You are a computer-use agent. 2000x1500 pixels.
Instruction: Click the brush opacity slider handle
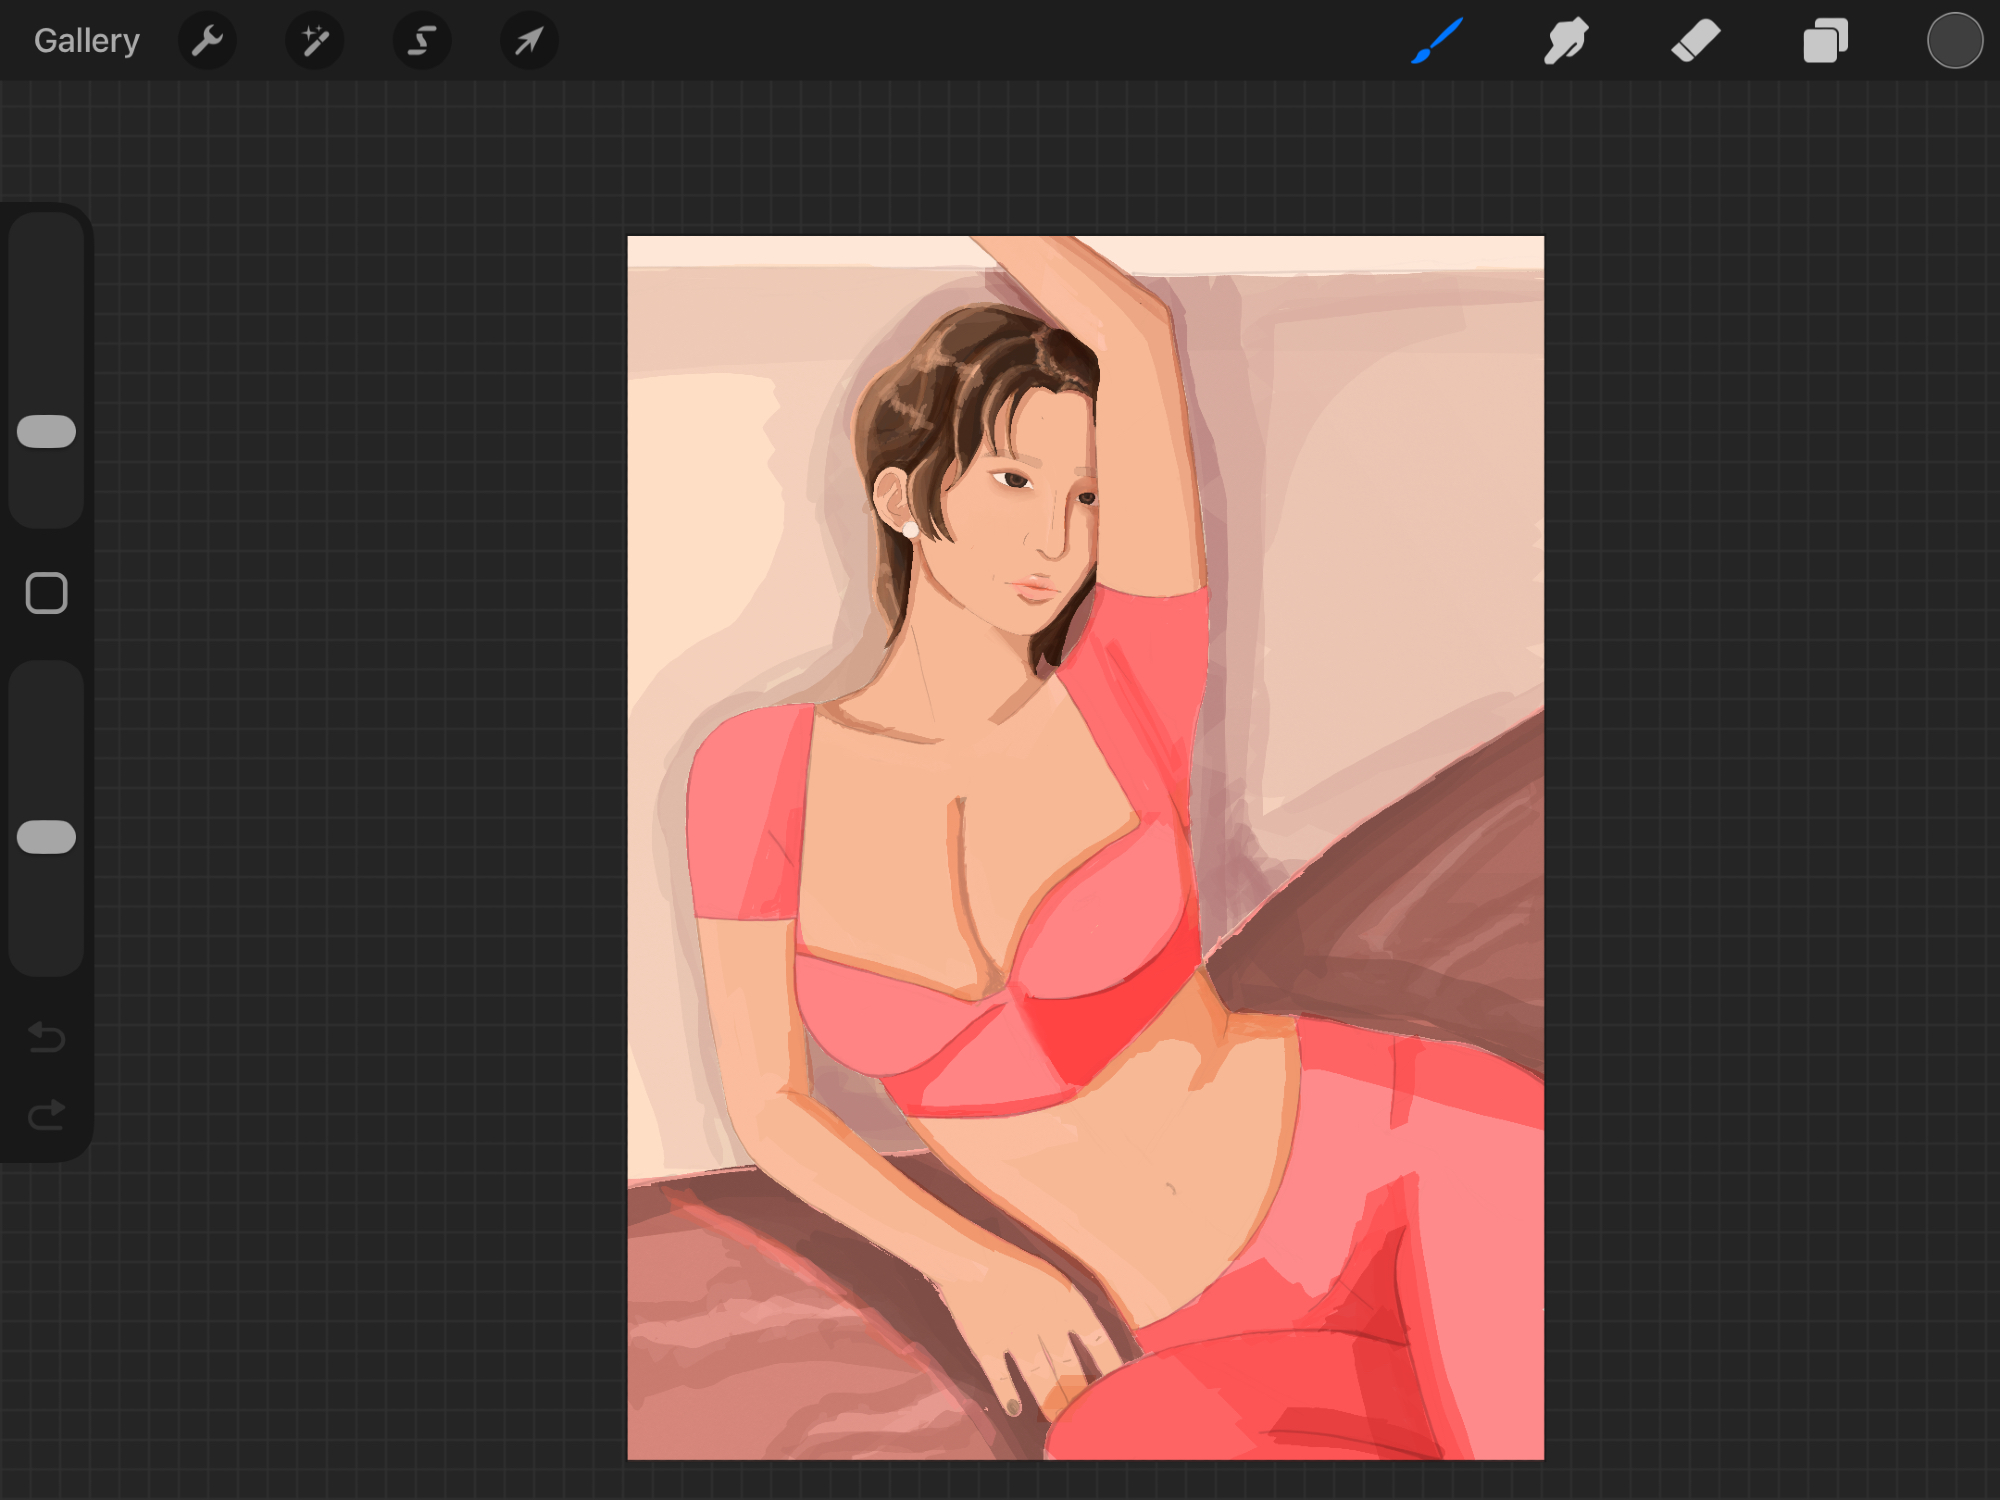pos(47,837)
